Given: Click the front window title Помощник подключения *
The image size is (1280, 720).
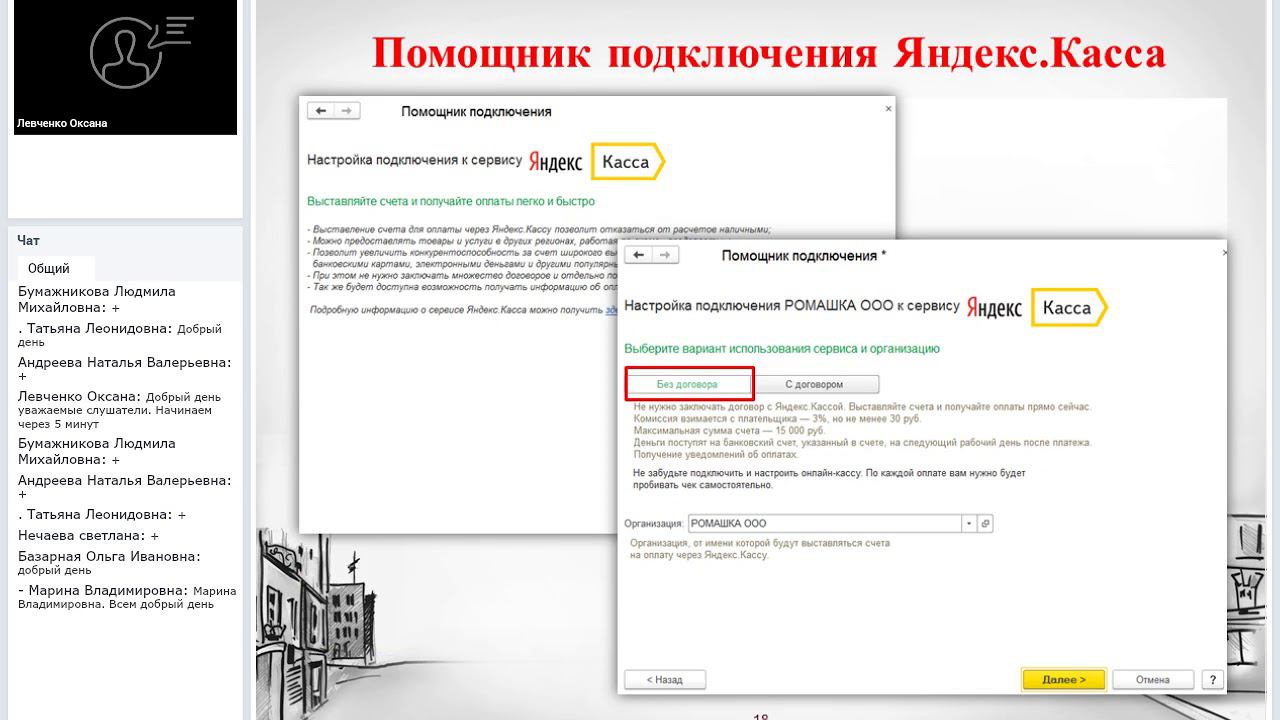Looking at the screenshot, I should pos(804,256).
